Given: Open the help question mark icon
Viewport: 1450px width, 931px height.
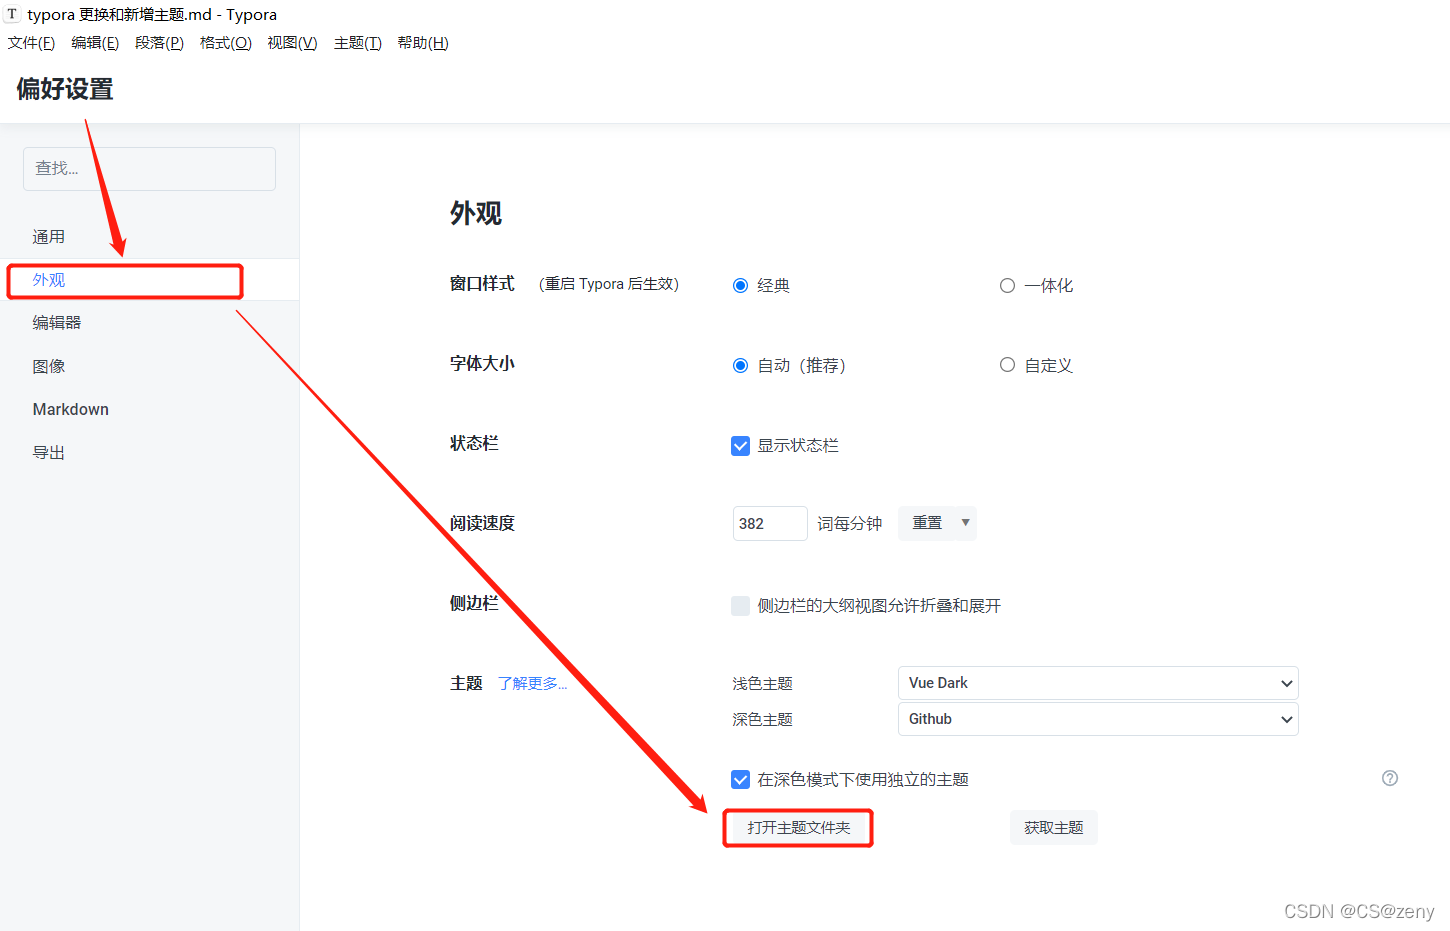Looking at the screenshot, I should click(1389, 778).
